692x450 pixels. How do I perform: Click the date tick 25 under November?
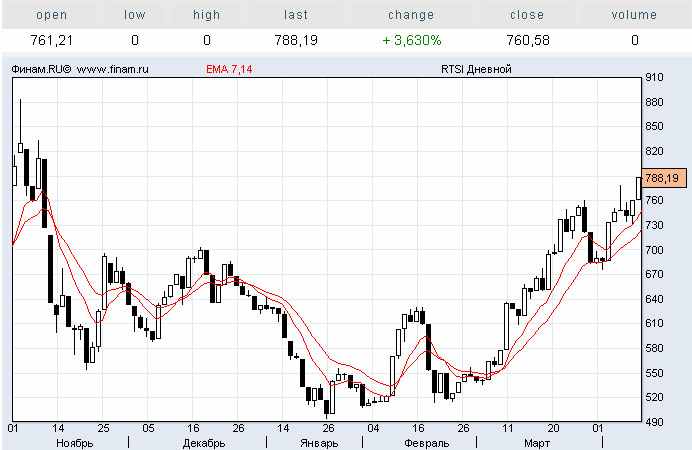103,428
